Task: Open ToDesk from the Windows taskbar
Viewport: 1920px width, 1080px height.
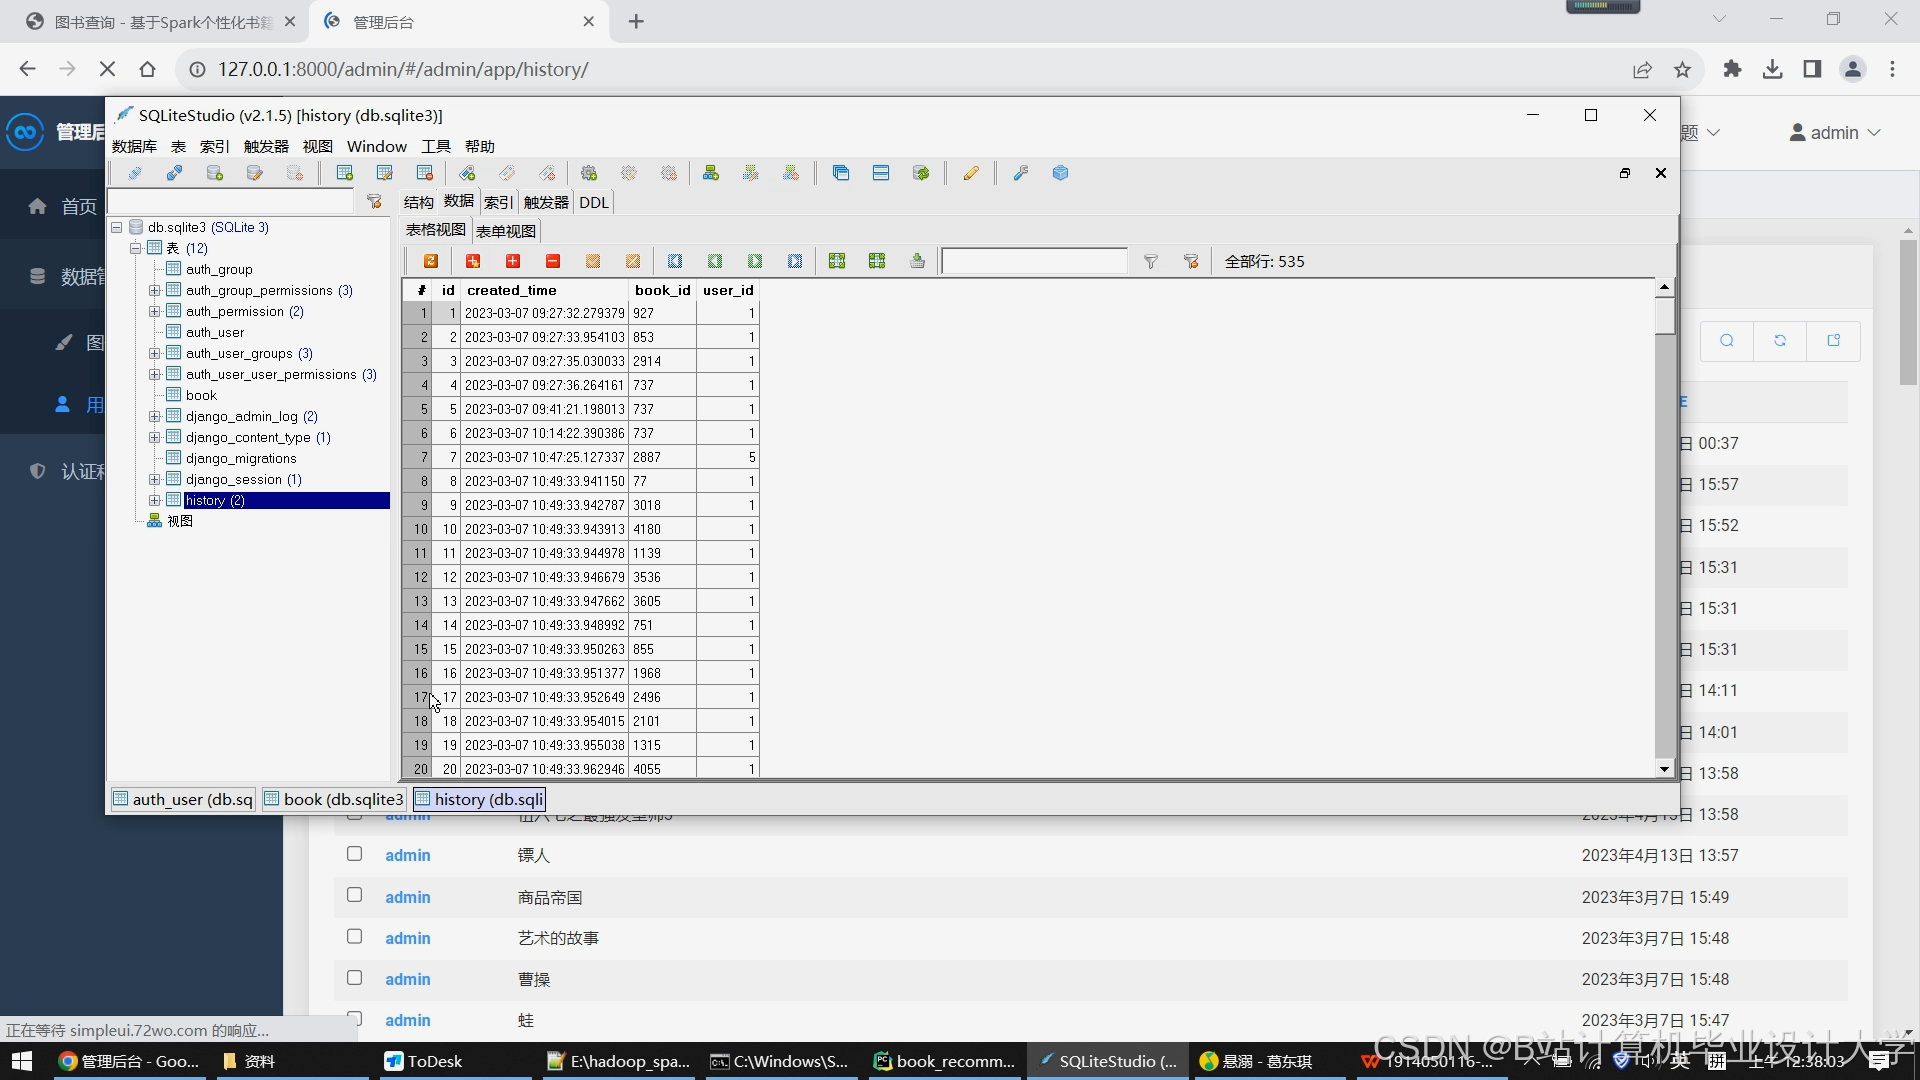Action: click(x=424, y=1061)
